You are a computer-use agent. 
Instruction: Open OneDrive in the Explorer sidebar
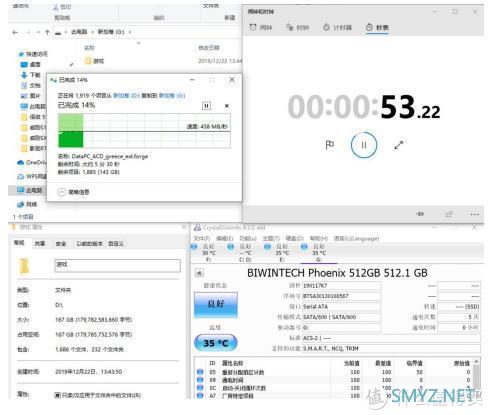[x=31, y=162]
